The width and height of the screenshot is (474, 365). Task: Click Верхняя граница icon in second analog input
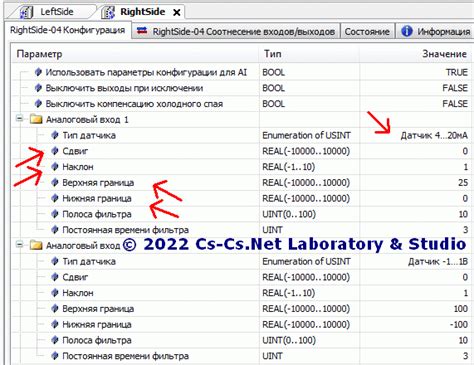55,308
